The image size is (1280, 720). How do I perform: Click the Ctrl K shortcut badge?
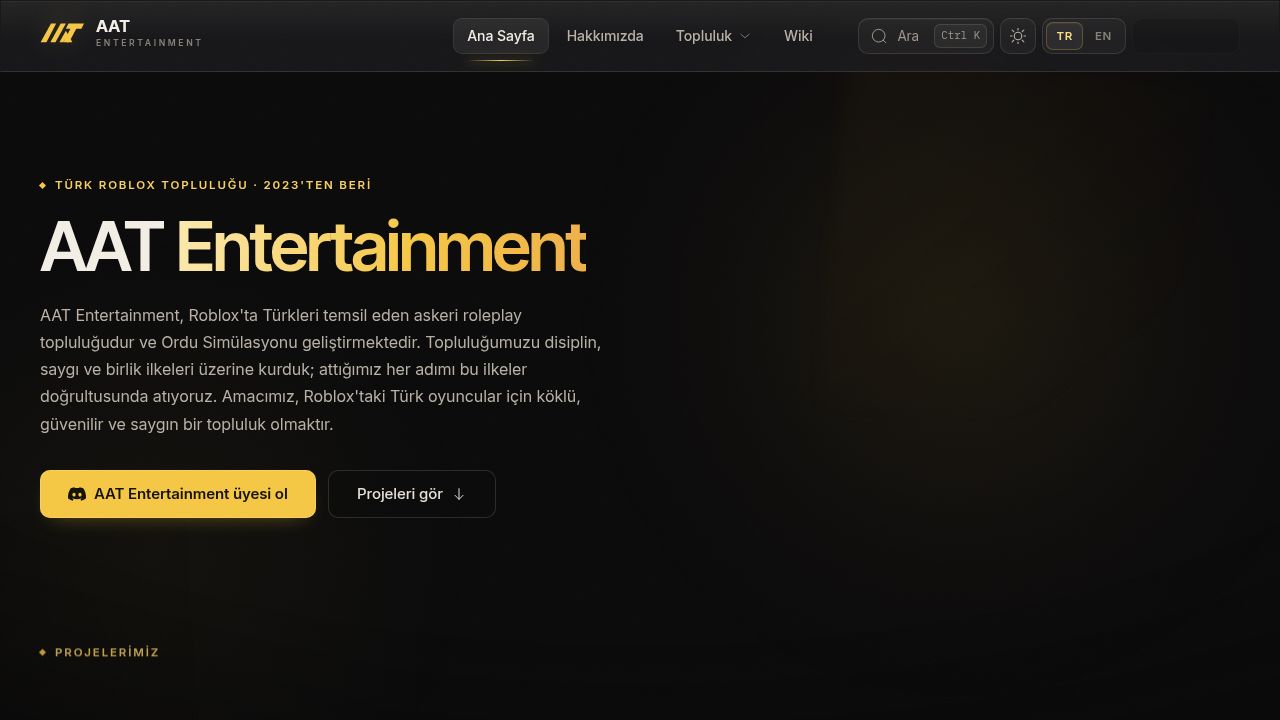(961, 36)
